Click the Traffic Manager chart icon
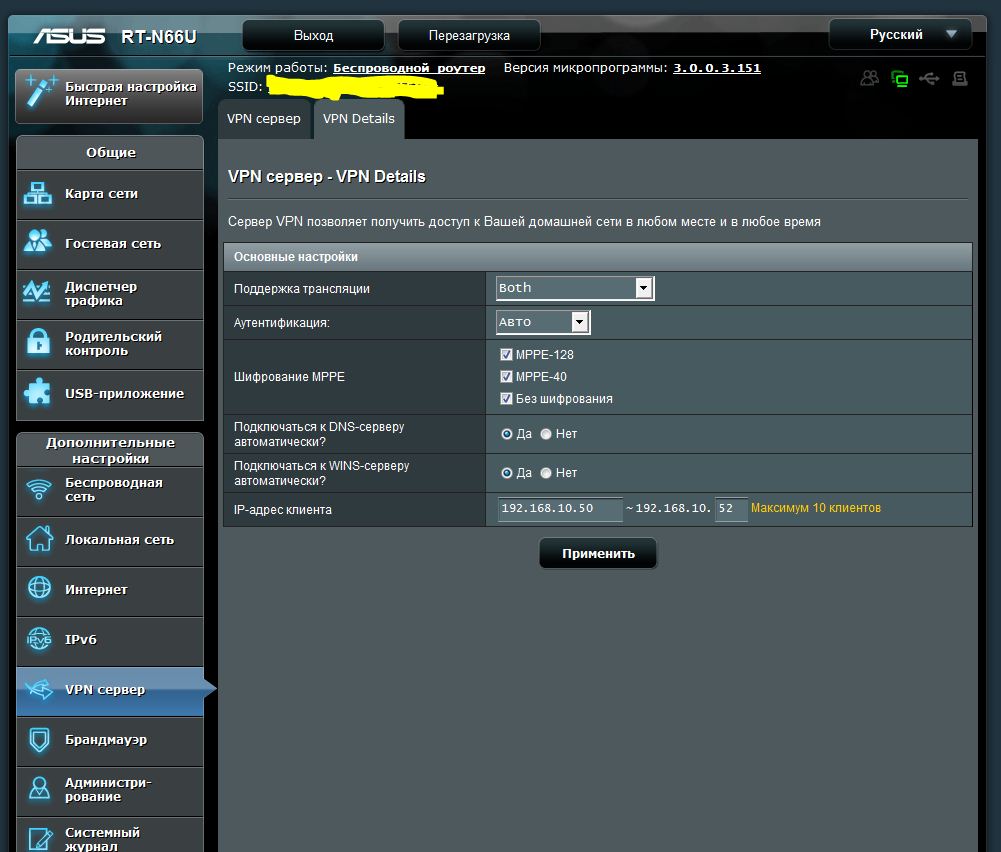Image resolution: width=1001 pixels, height=852 pixels. [39, 293]
